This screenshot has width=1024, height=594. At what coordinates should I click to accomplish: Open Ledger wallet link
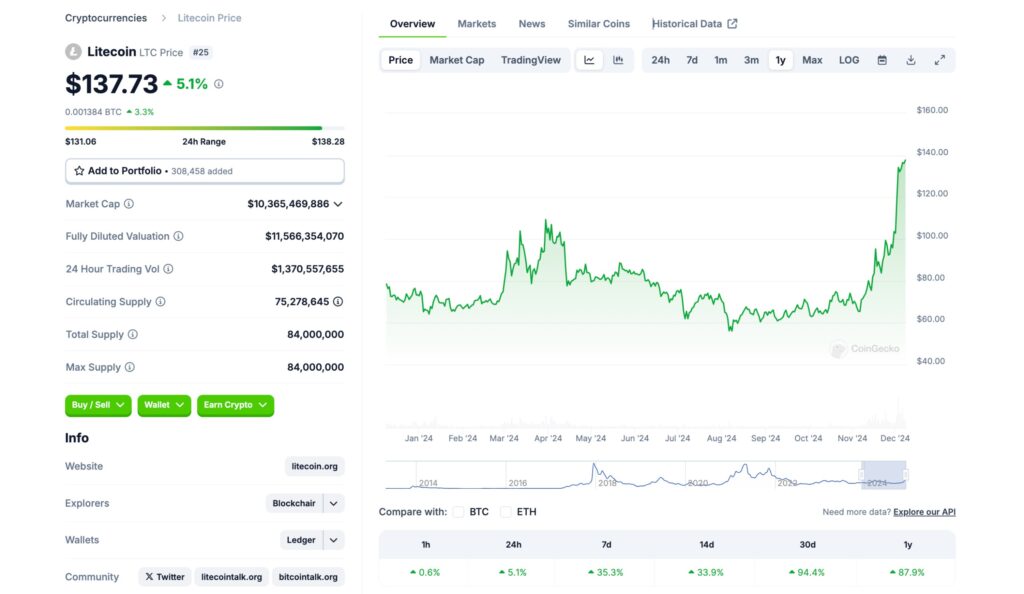coord(300,540)
